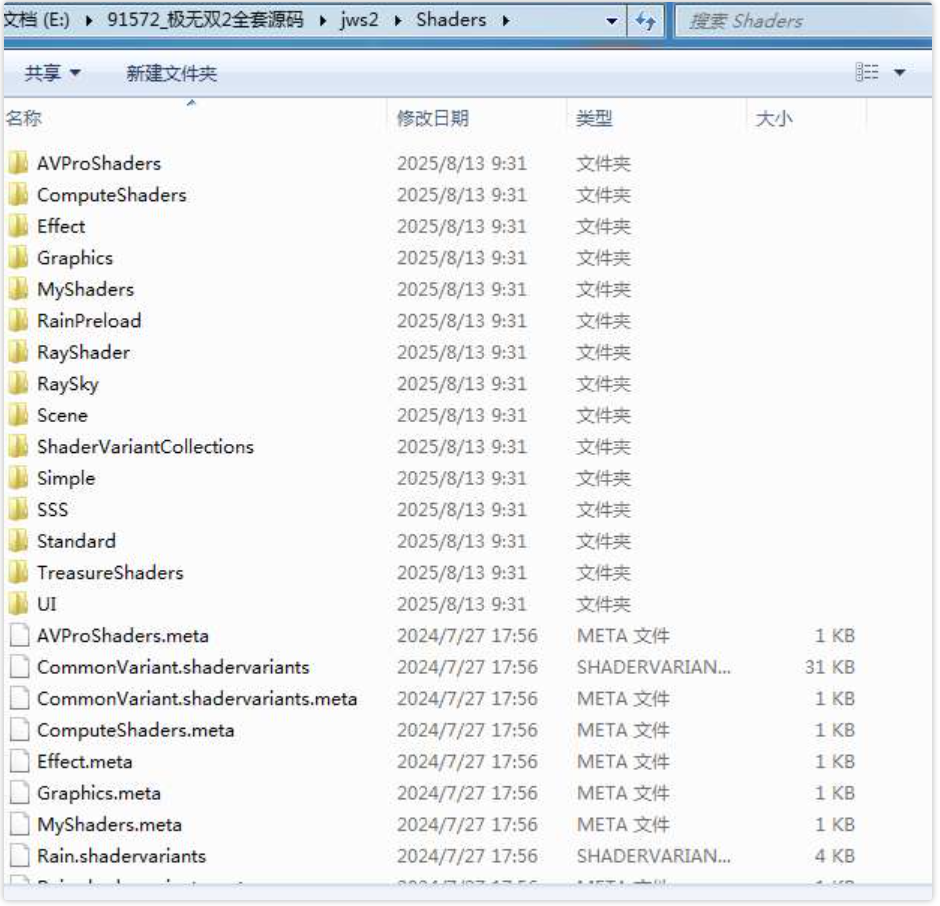Click the AVProShaders folder icon
Viewport: 940px width, 906px height.
[x=18, y=163]
